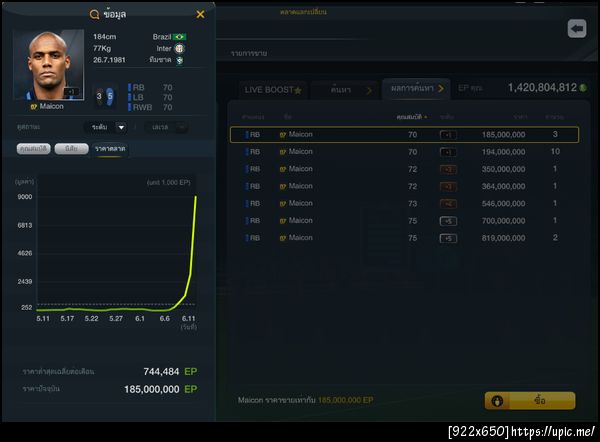
Task: Click the national team crest icon
Action: (179, 60)
